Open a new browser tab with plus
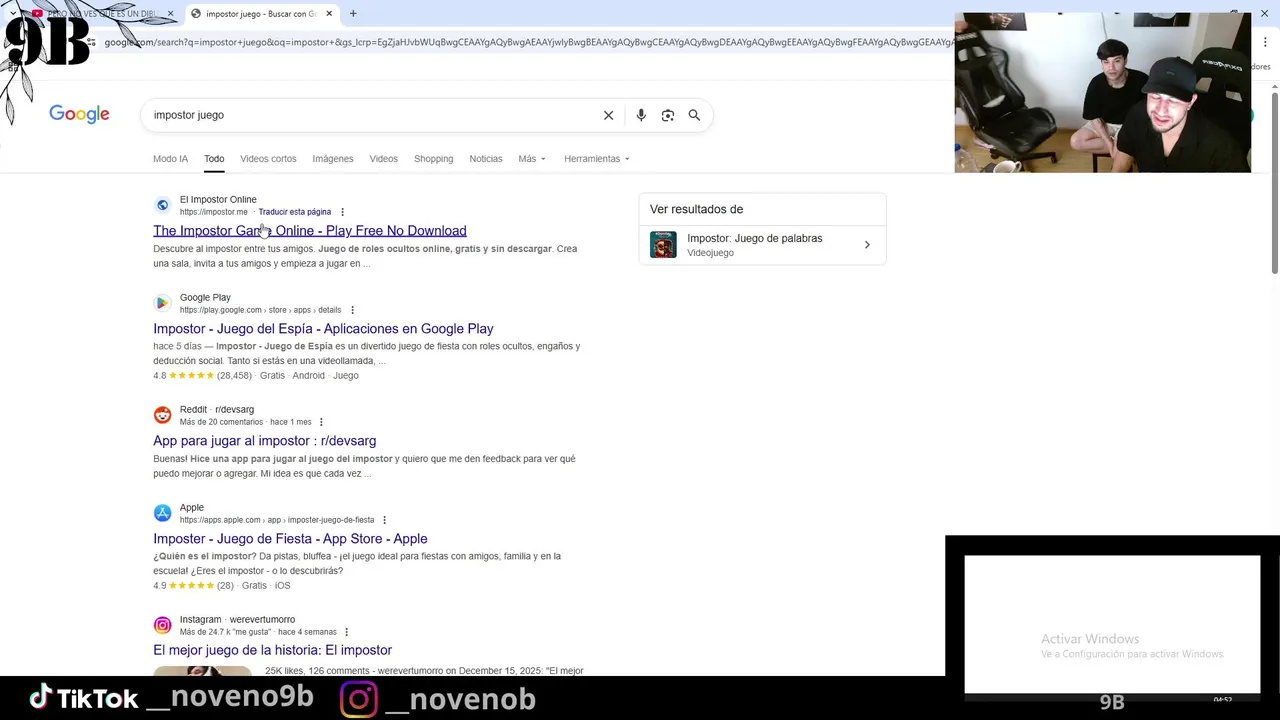 coord(353,14)
